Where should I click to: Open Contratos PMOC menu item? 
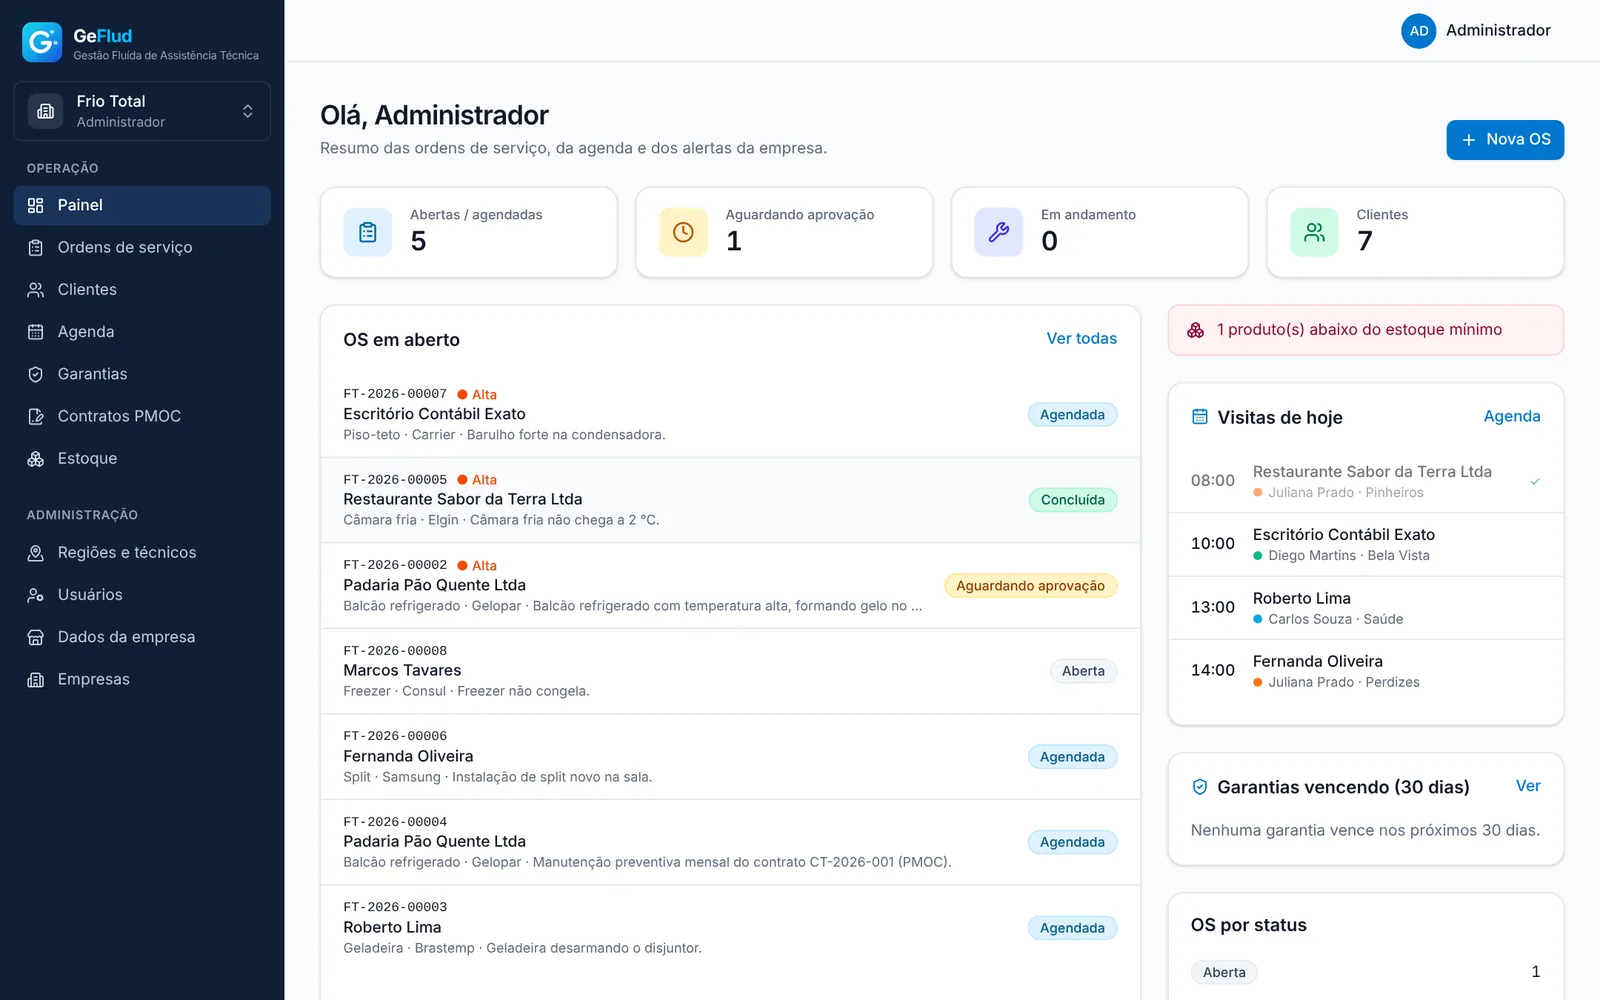[142, 416]
